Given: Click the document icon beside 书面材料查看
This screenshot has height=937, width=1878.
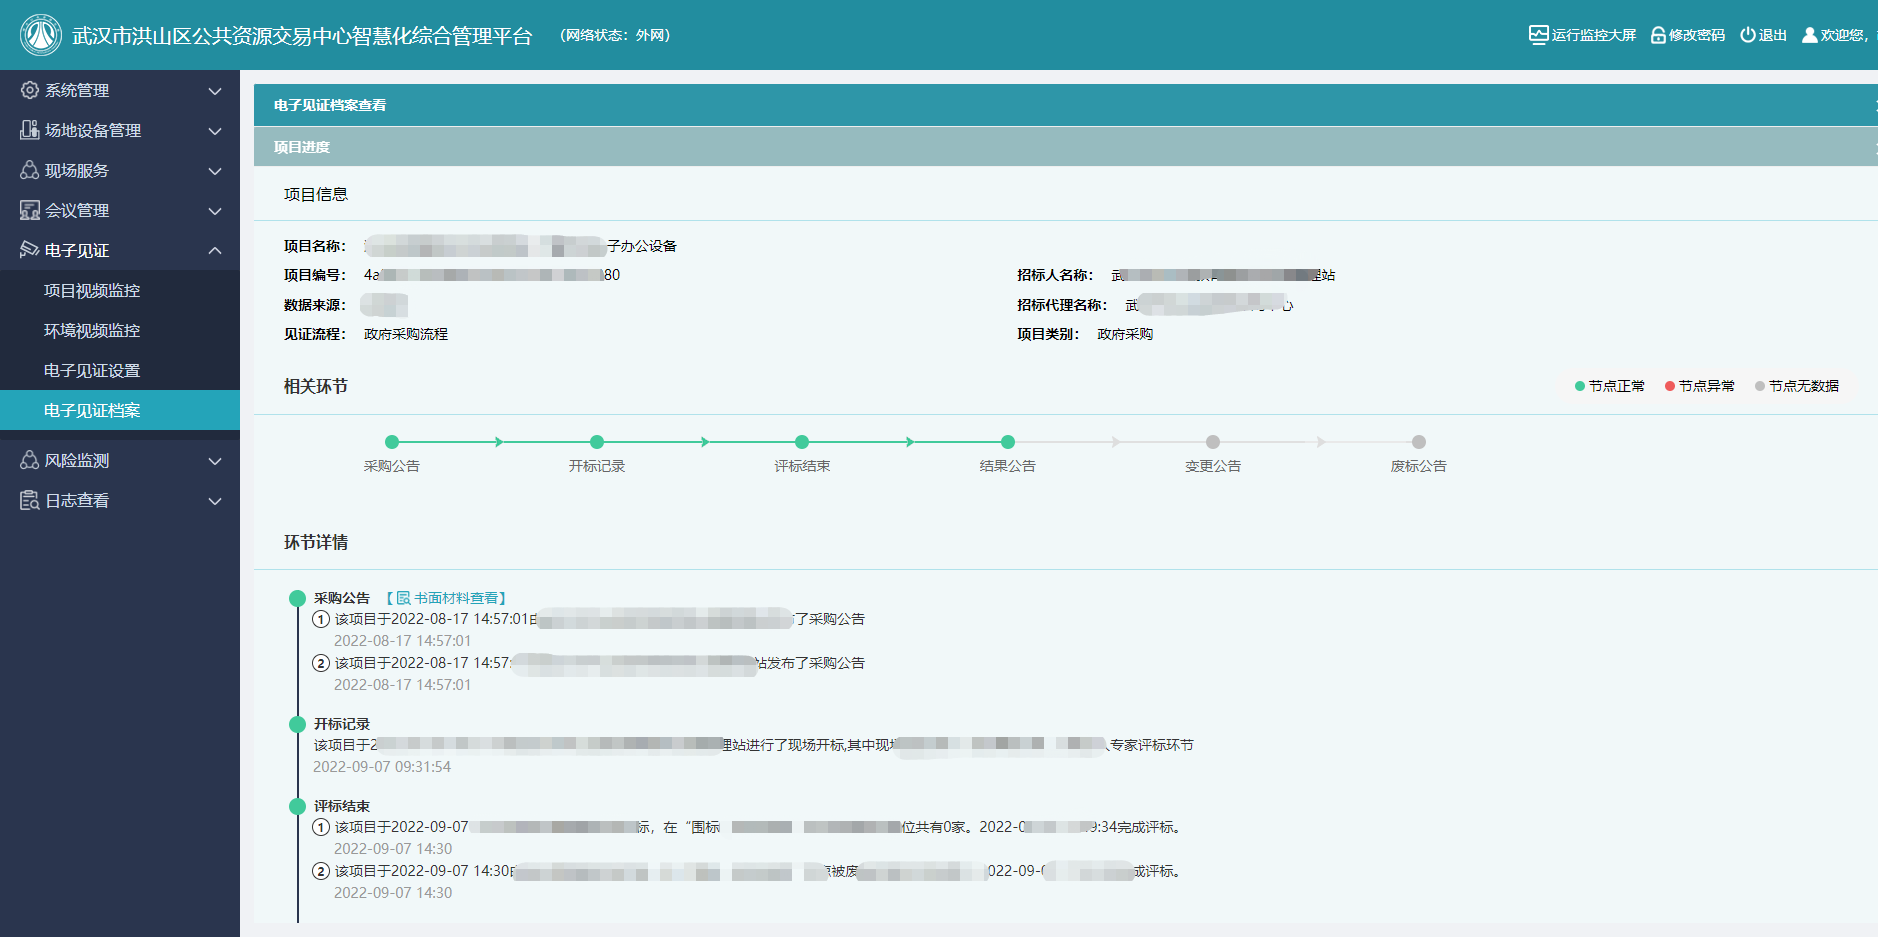Looking at the screenshot, I should pos(404,598).
